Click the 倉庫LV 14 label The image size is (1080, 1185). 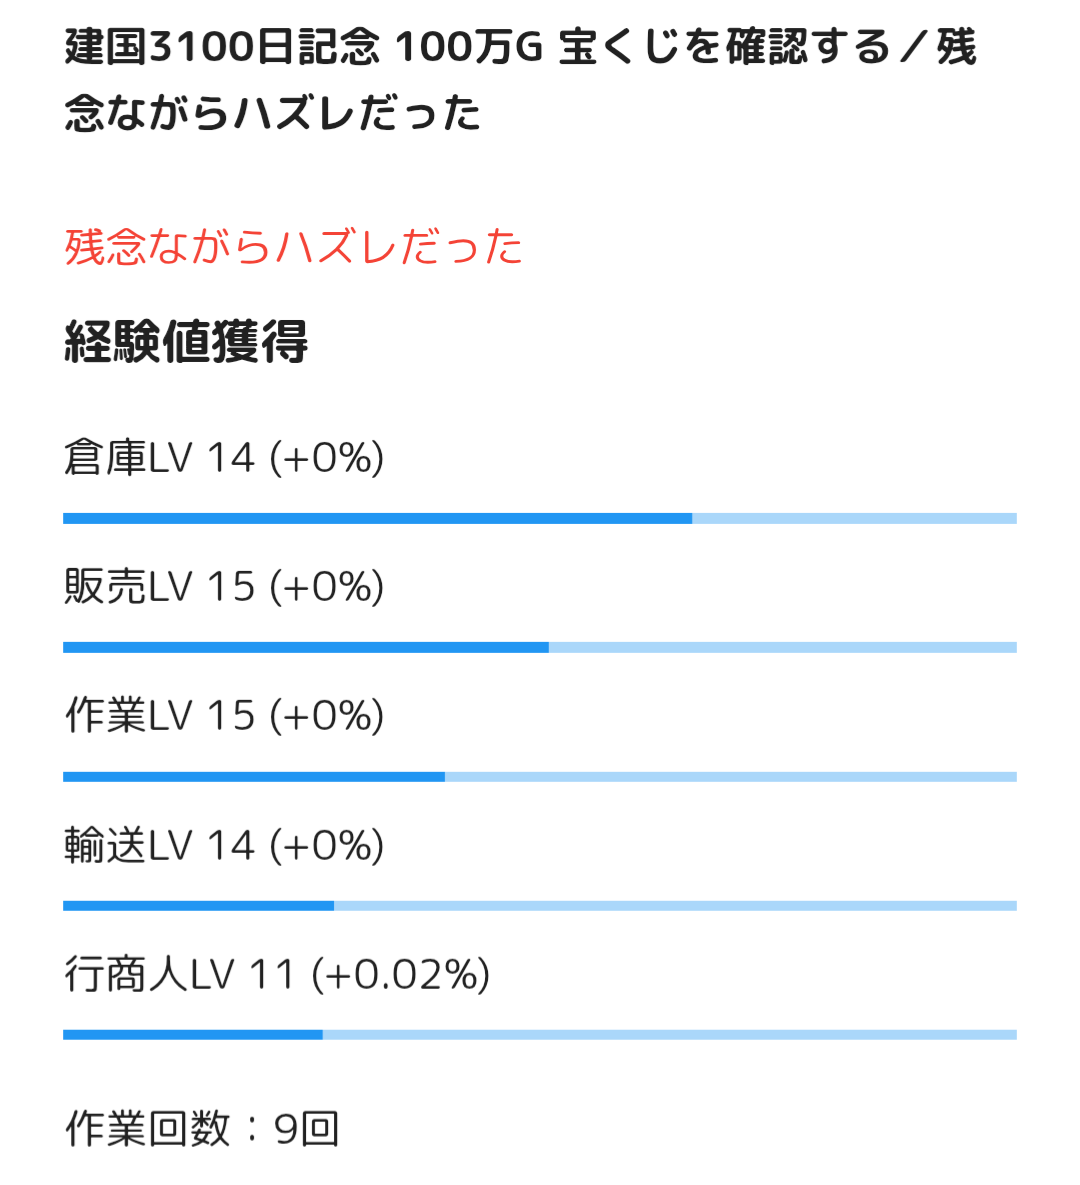pos(160,458)
